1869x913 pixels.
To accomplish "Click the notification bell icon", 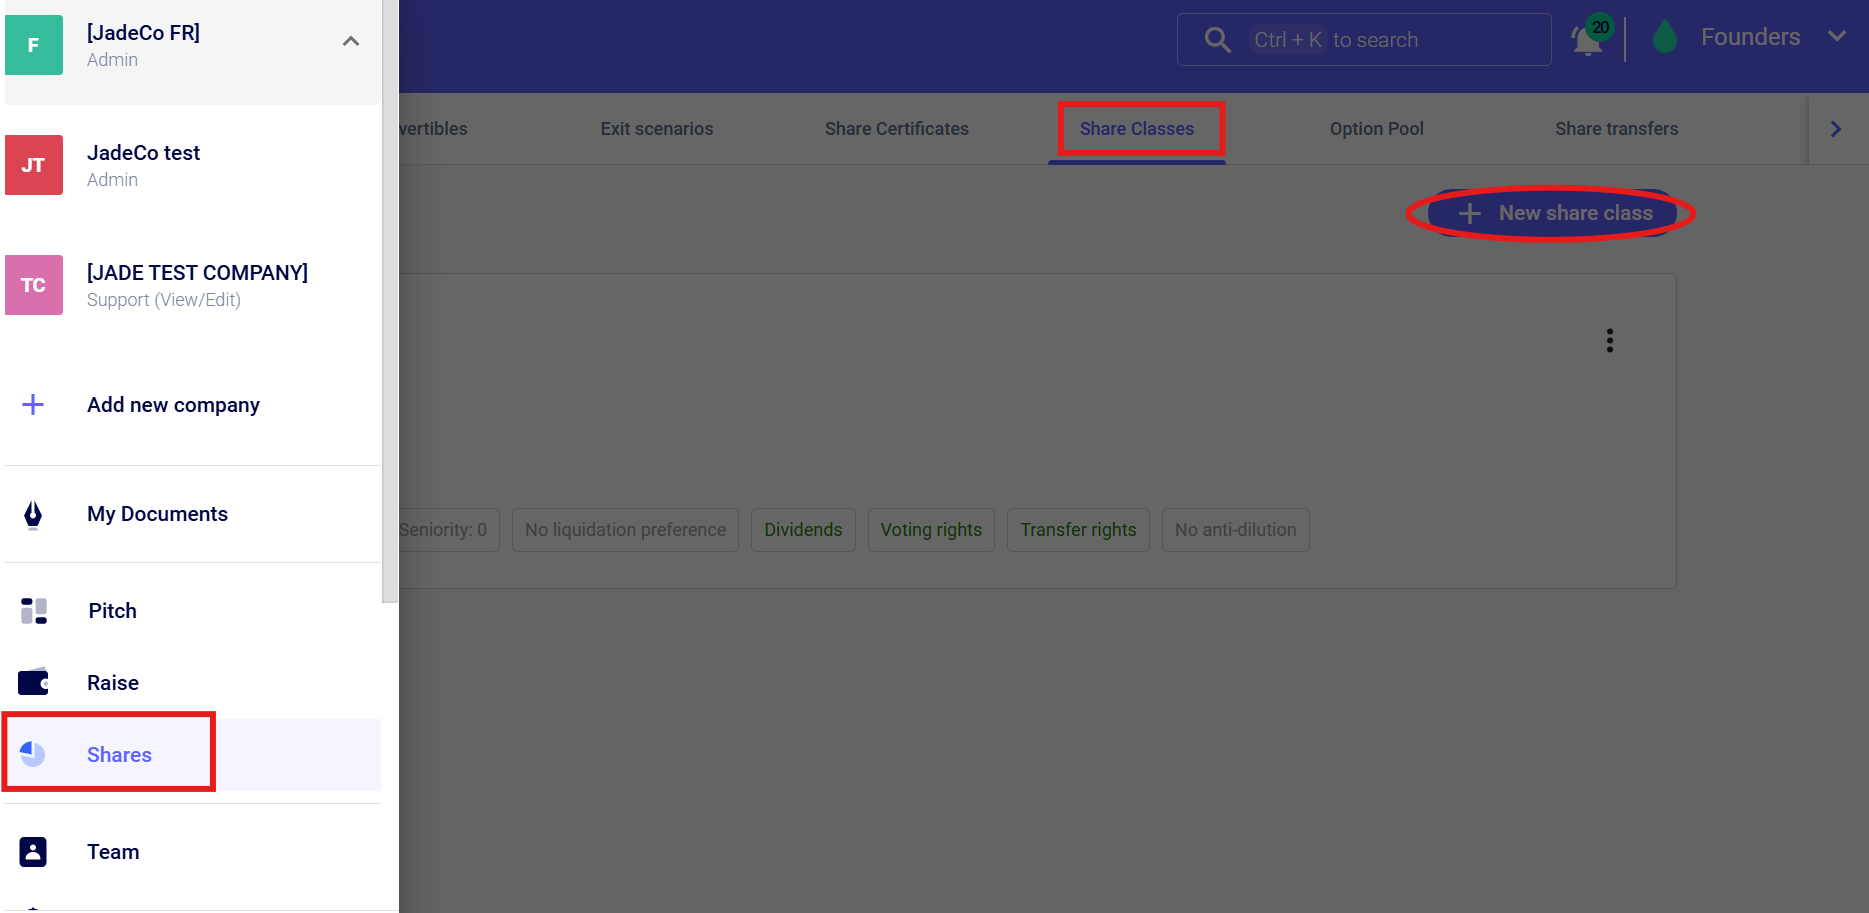I will (x=1586, y=41).
